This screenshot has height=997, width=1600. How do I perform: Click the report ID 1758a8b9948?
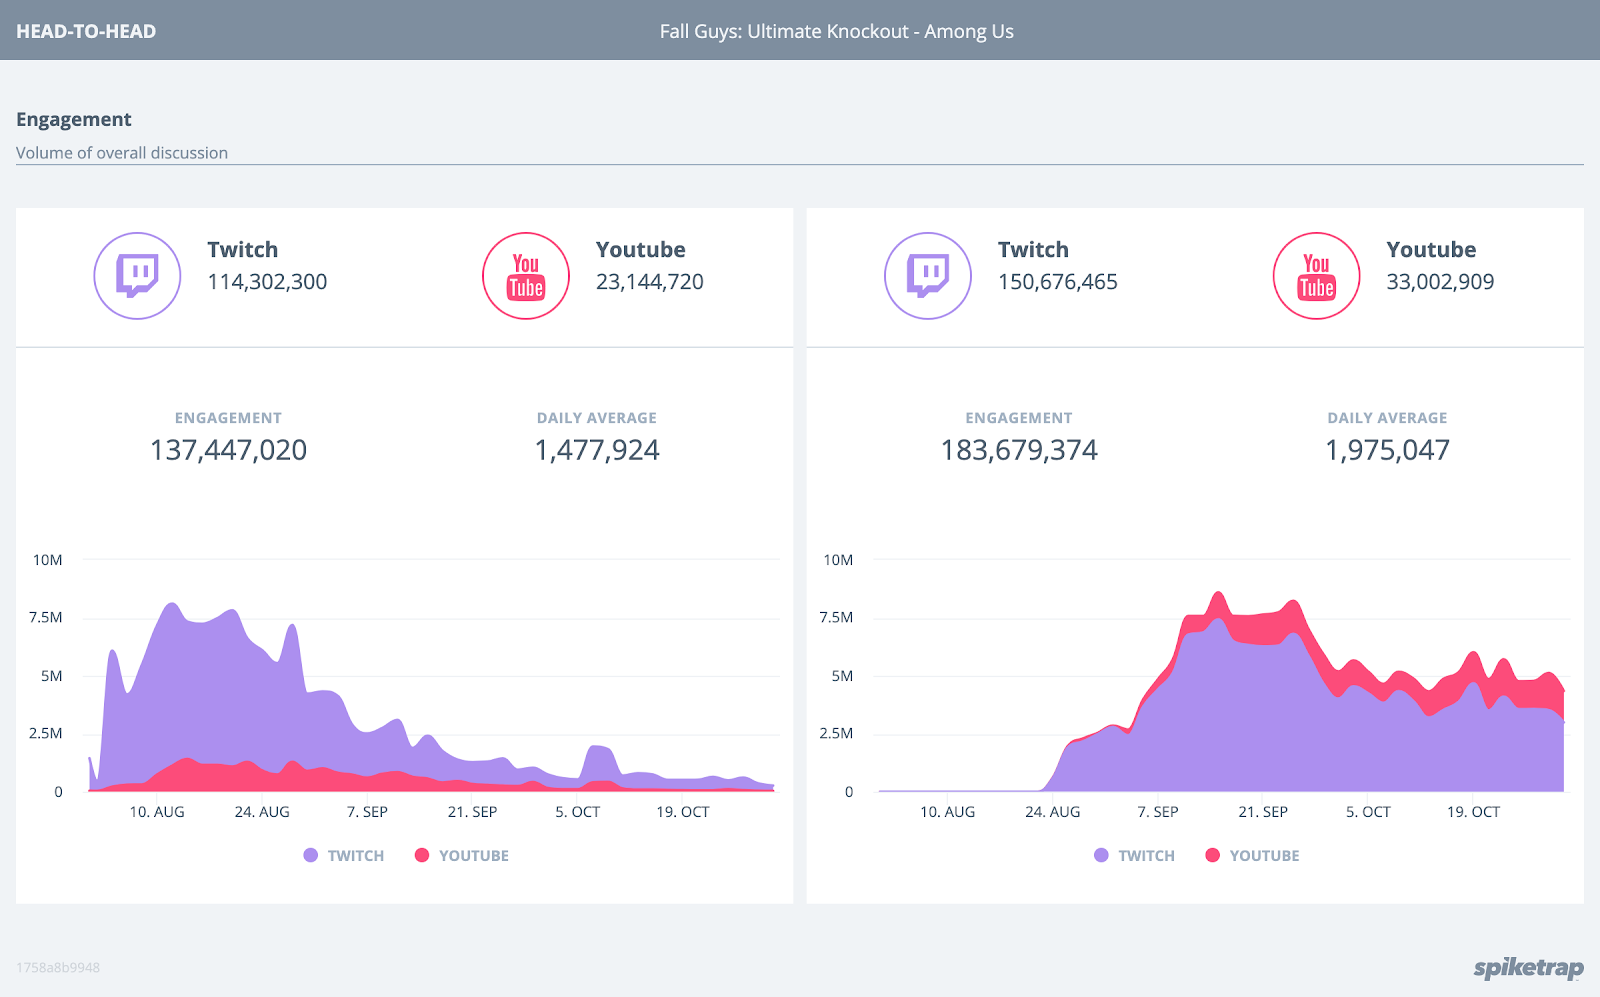coord(58,968)
